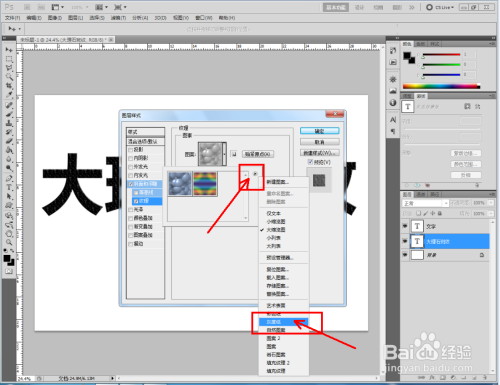
Task: Select the Eraser tool
Action: coord(9,141)
